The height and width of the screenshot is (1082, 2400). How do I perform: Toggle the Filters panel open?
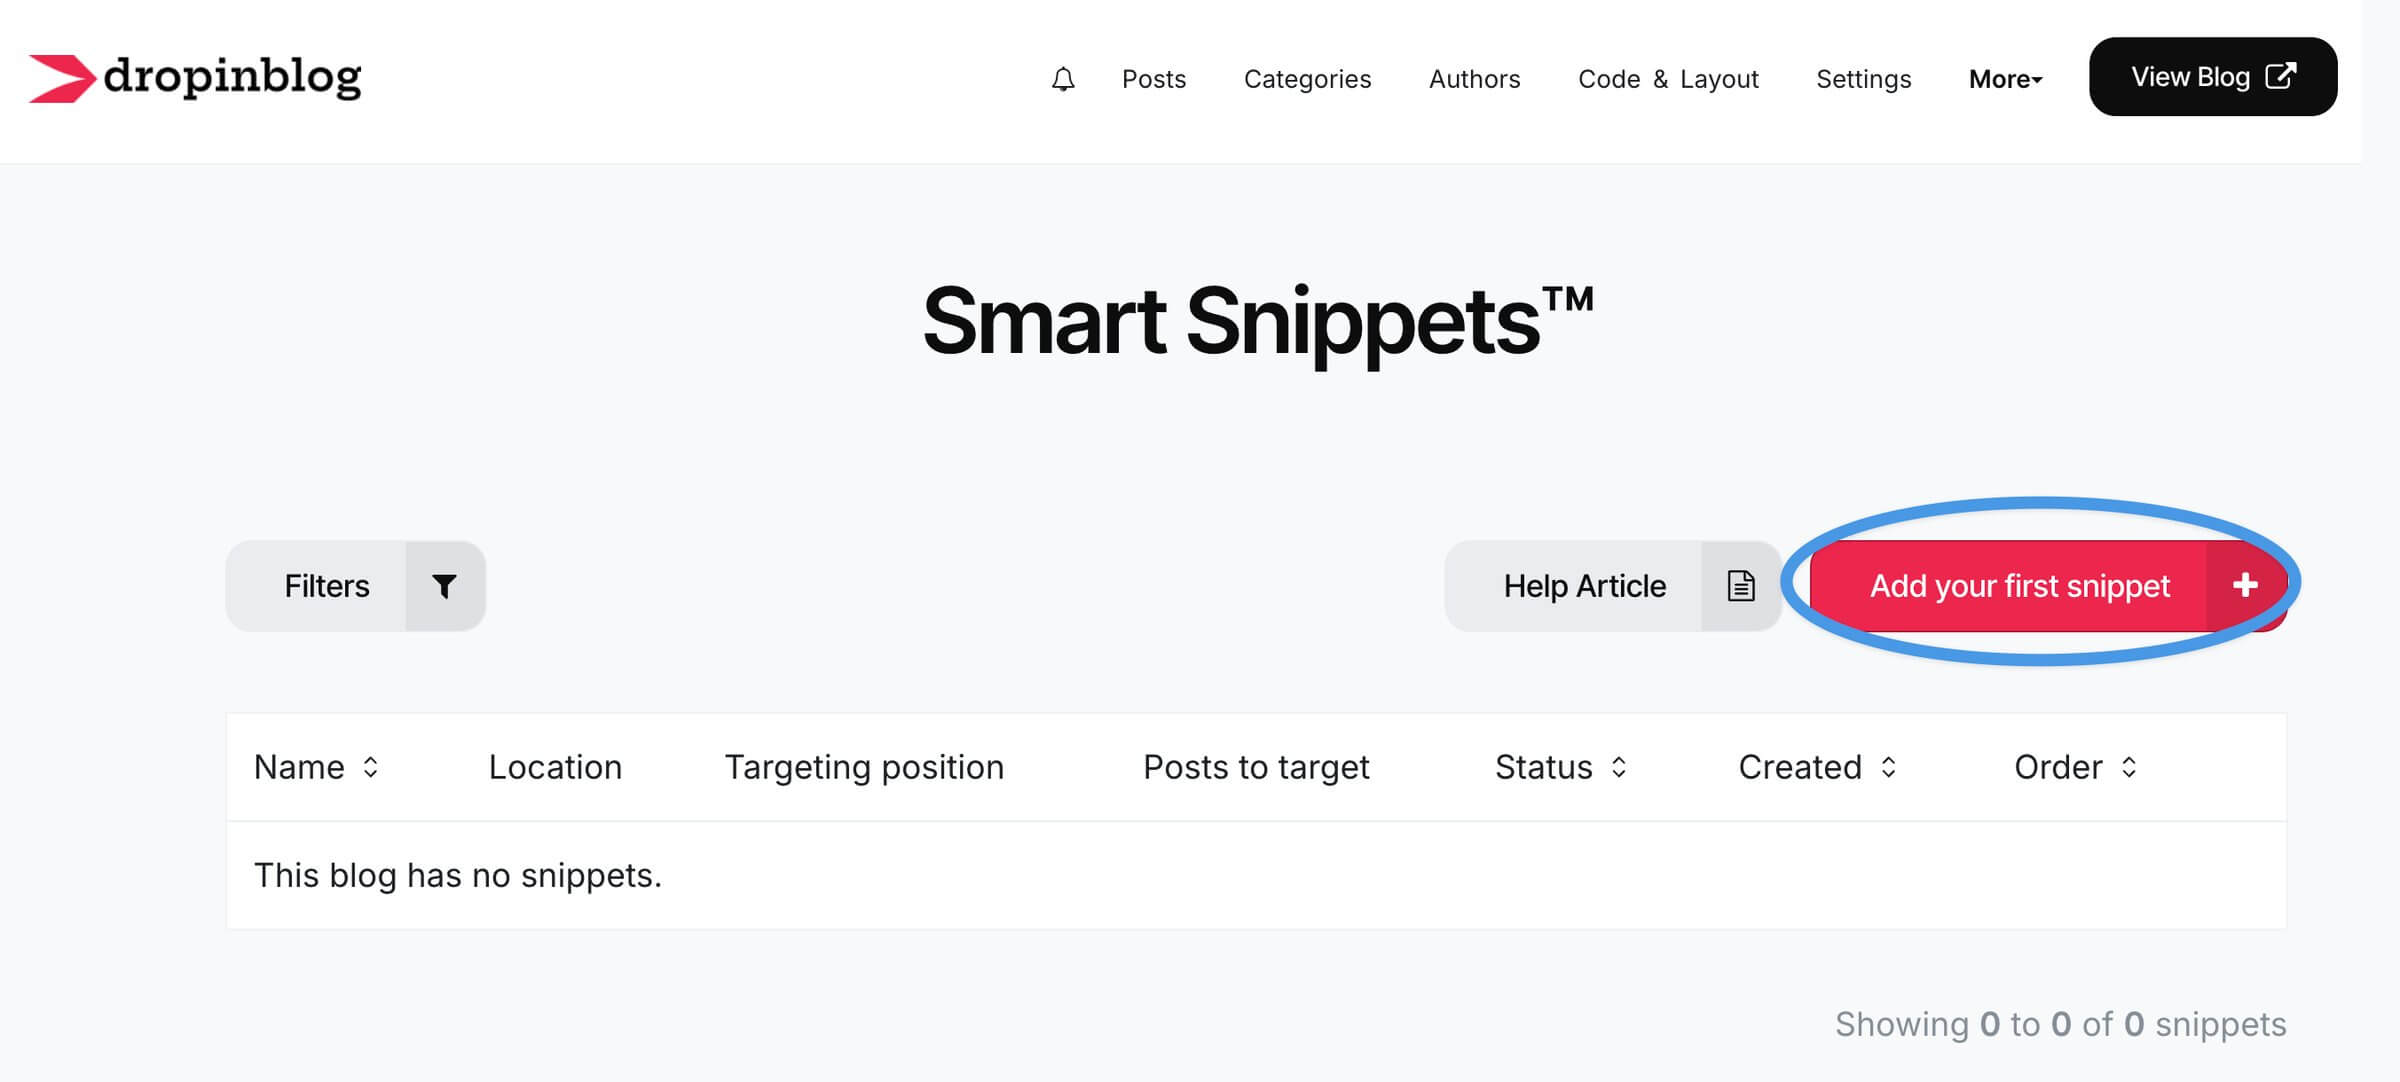coord(326,585)
